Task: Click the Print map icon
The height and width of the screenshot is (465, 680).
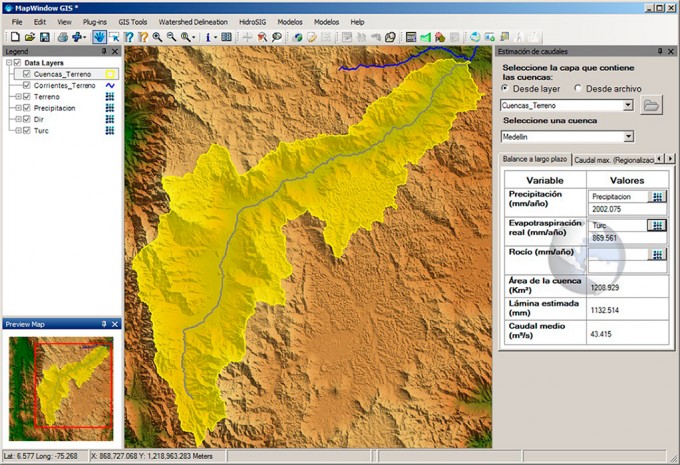Action: tap(62, 37)
